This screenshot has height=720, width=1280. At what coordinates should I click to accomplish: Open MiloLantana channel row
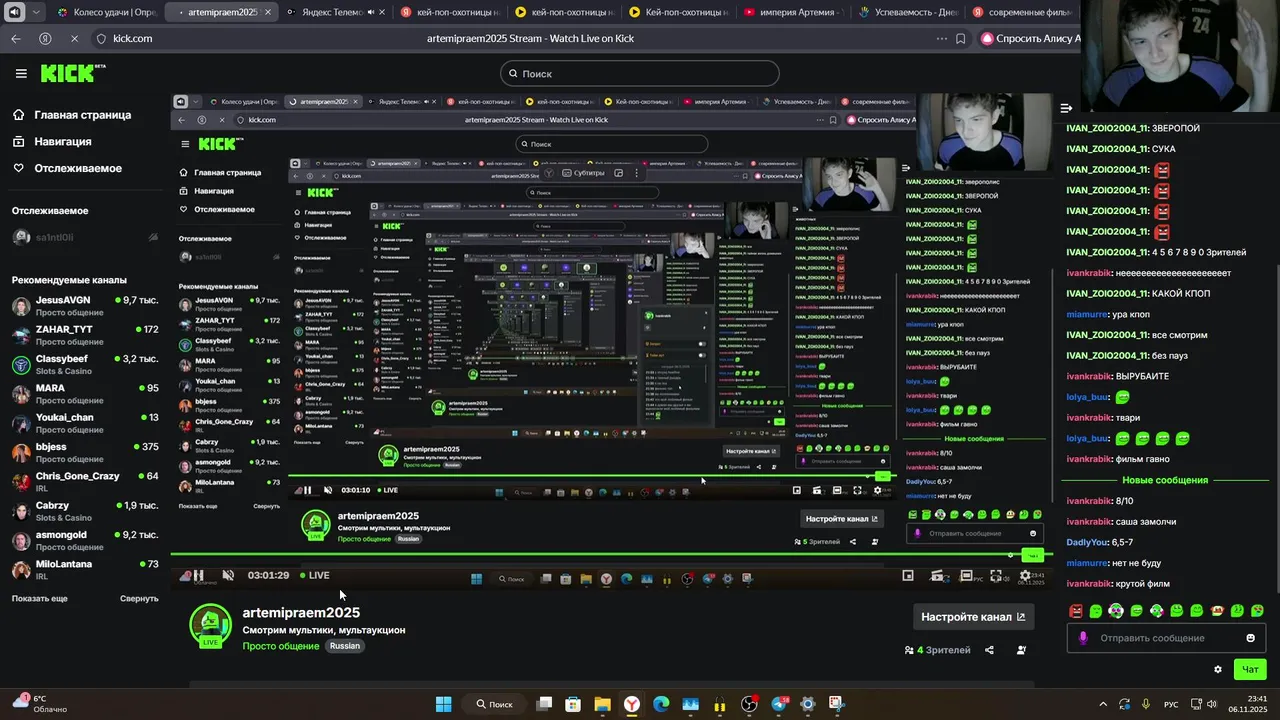85,570
